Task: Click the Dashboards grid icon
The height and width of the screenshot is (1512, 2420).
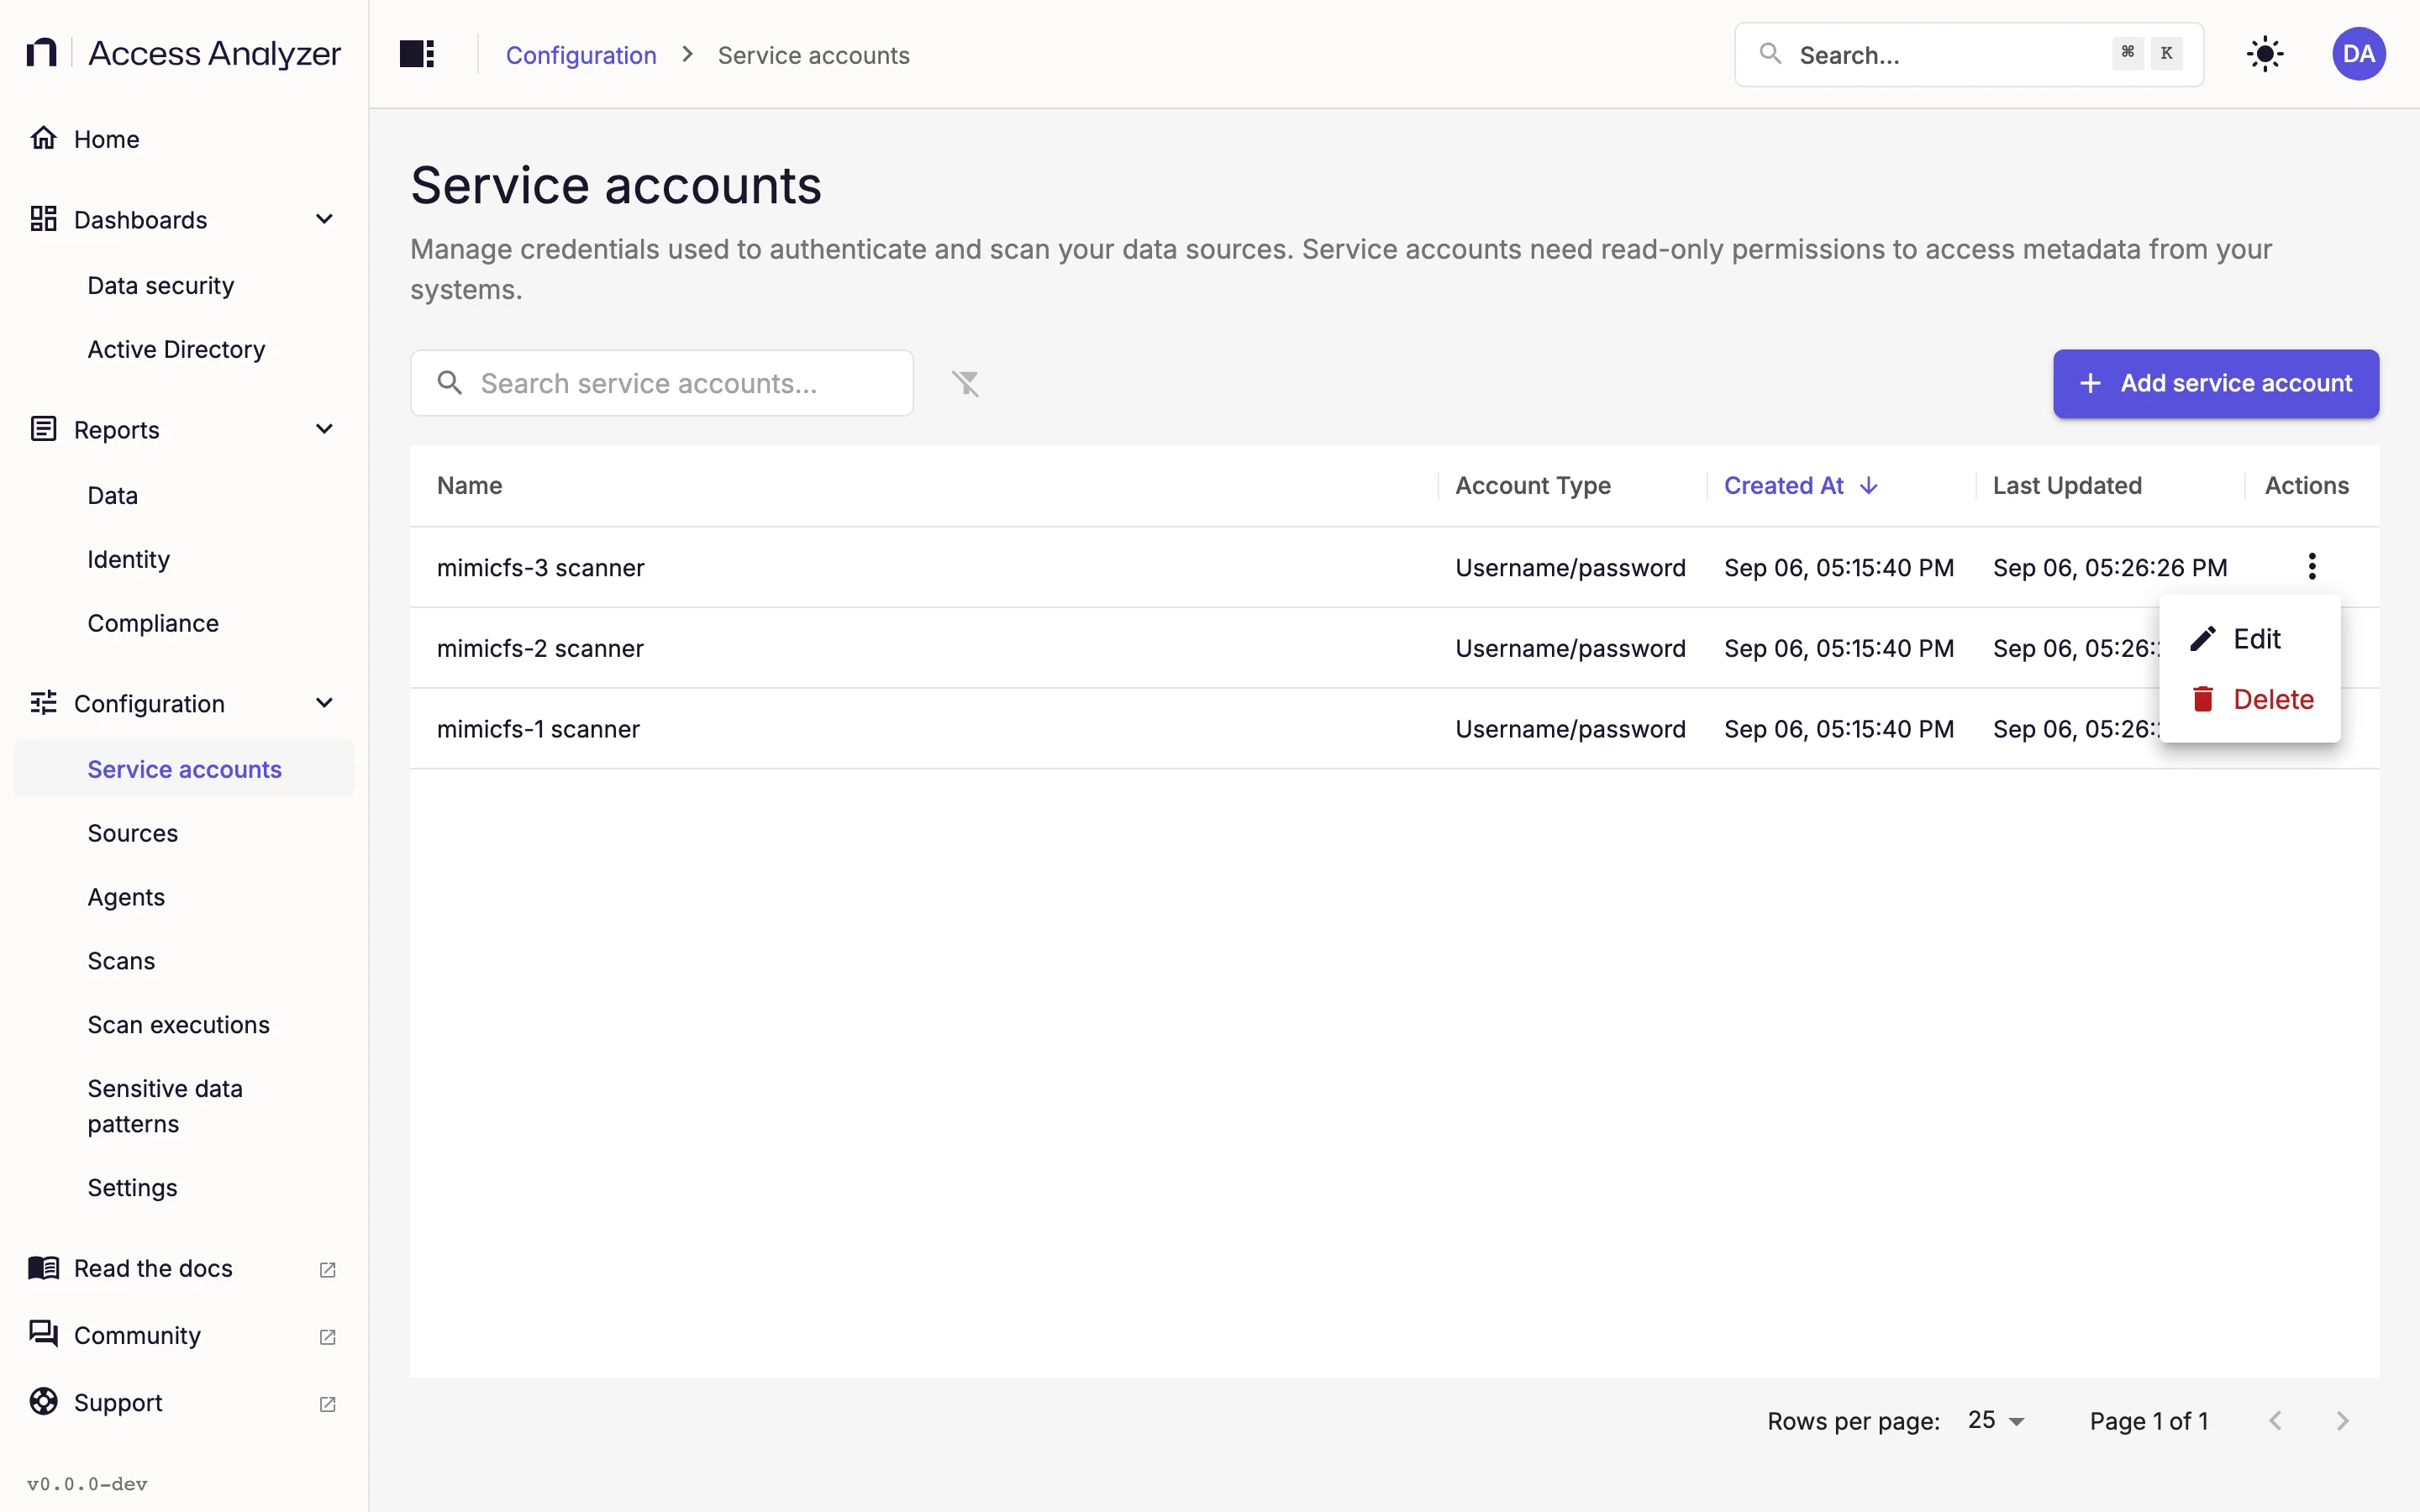Action: [43, 219]
